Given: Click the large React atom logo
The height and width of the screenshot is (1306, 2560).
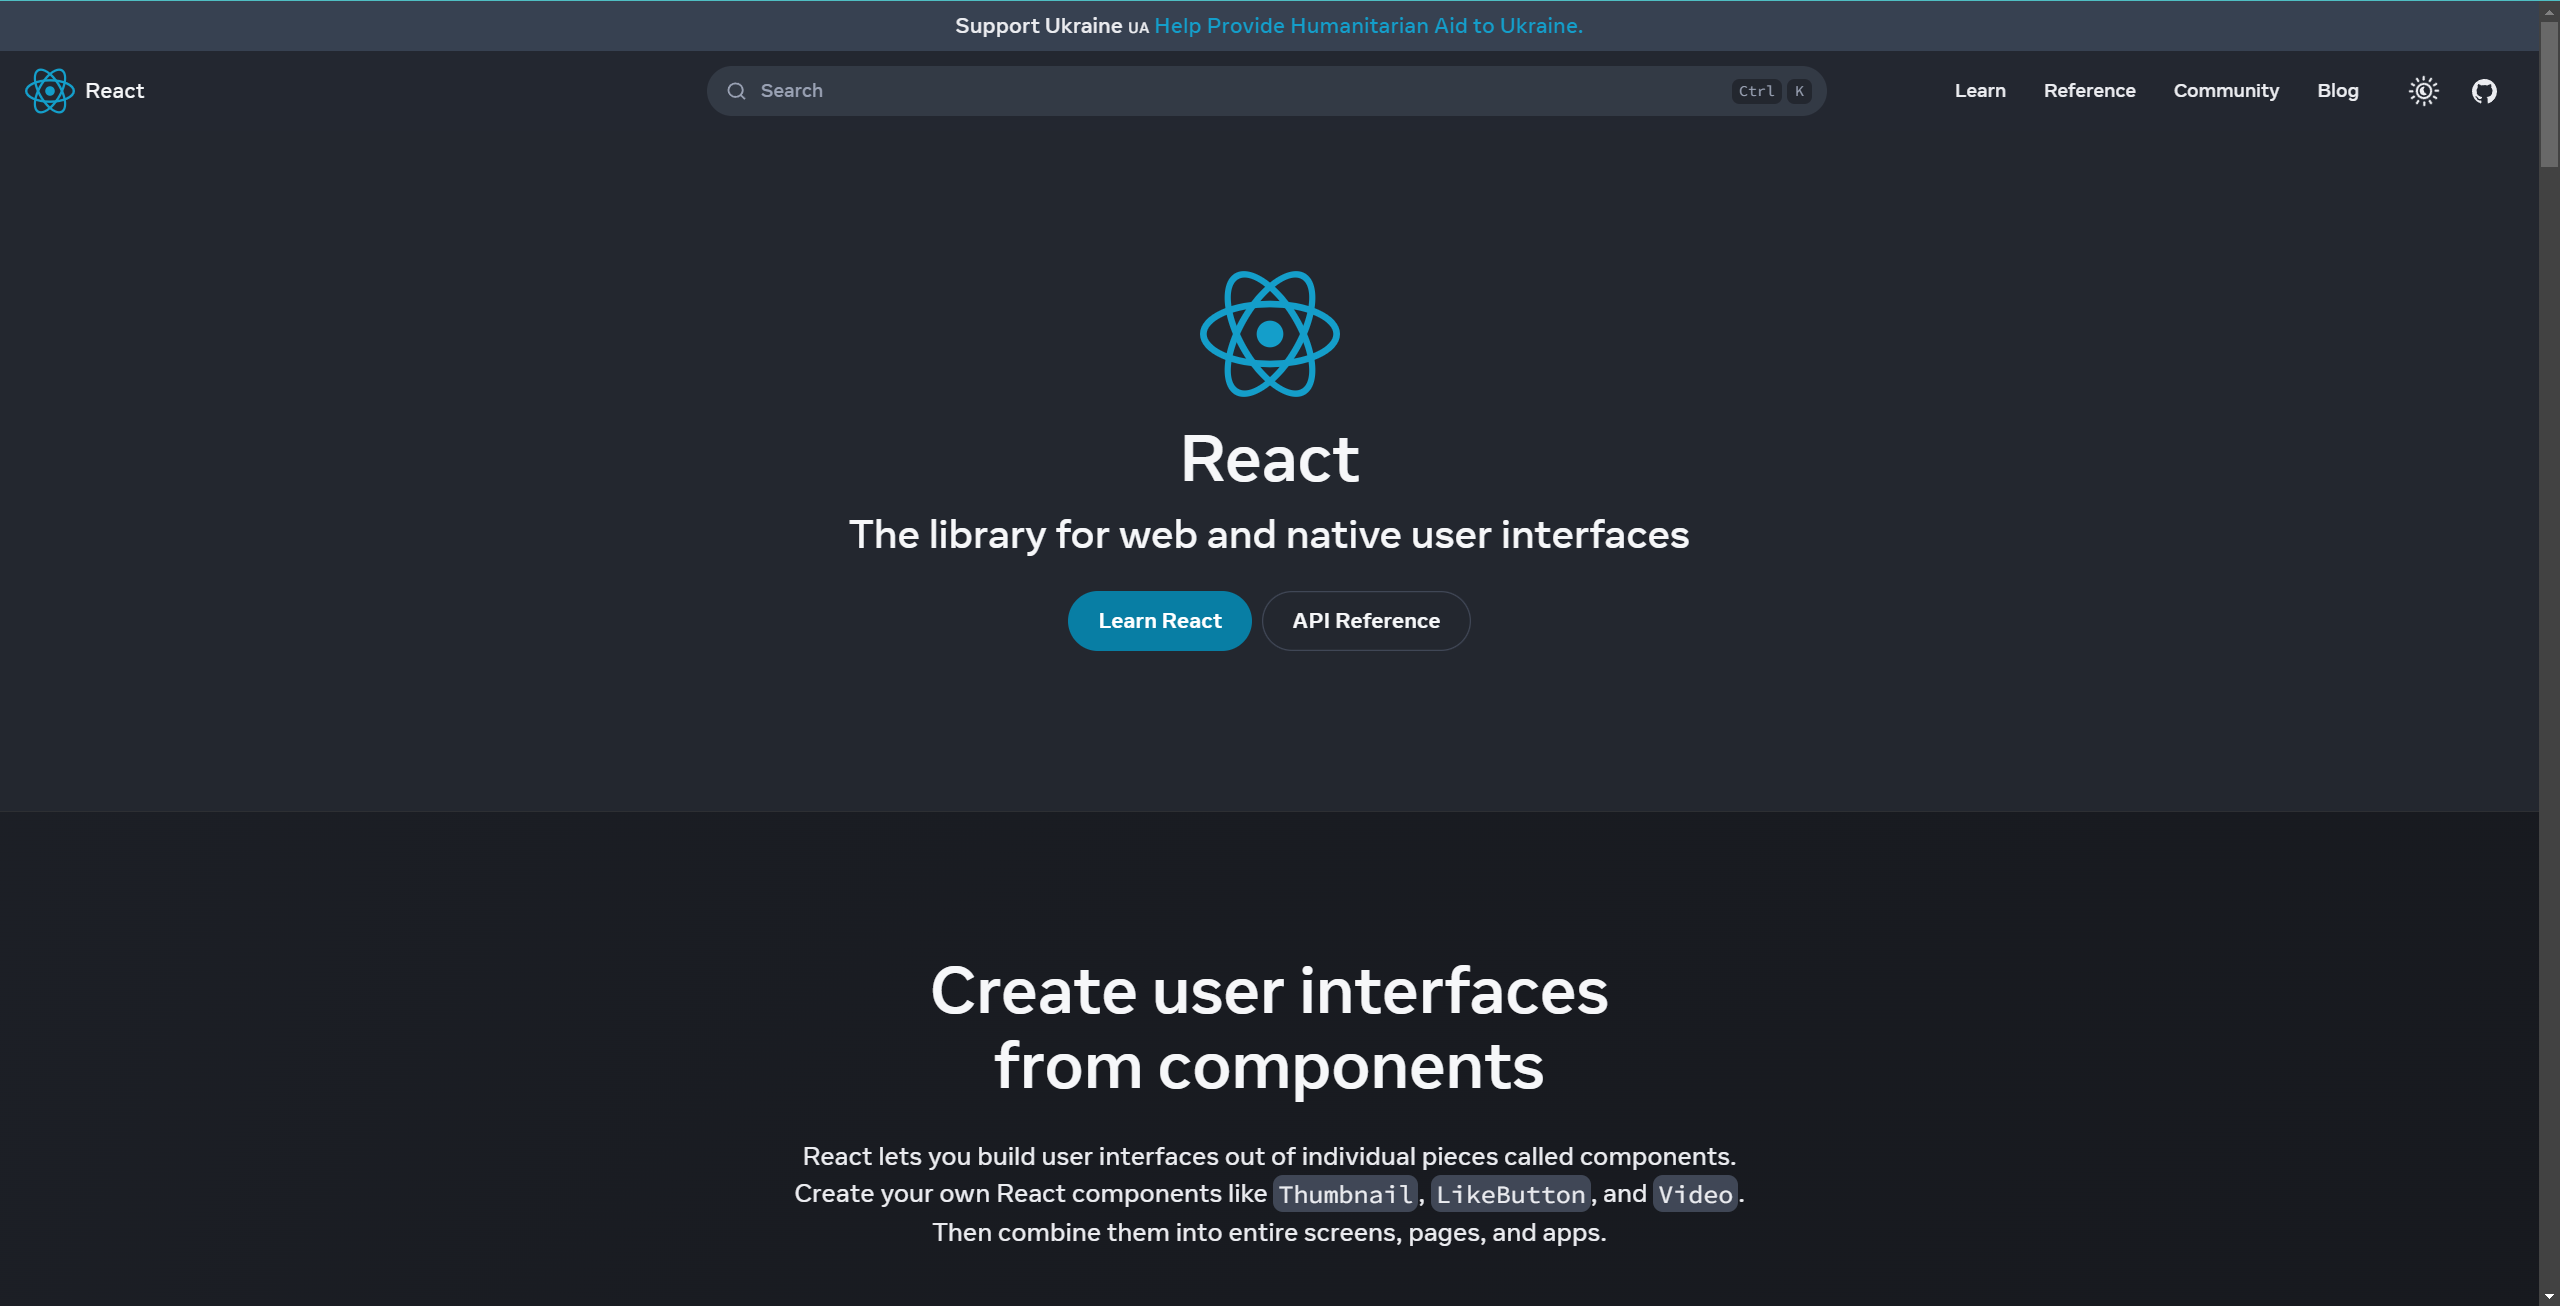Looking at the screenshot, I should point(1269,334).
